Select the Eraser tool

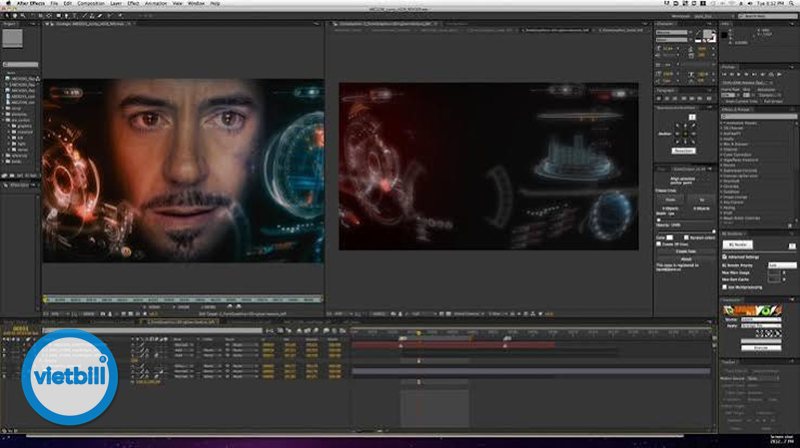(x=99, y=16)
